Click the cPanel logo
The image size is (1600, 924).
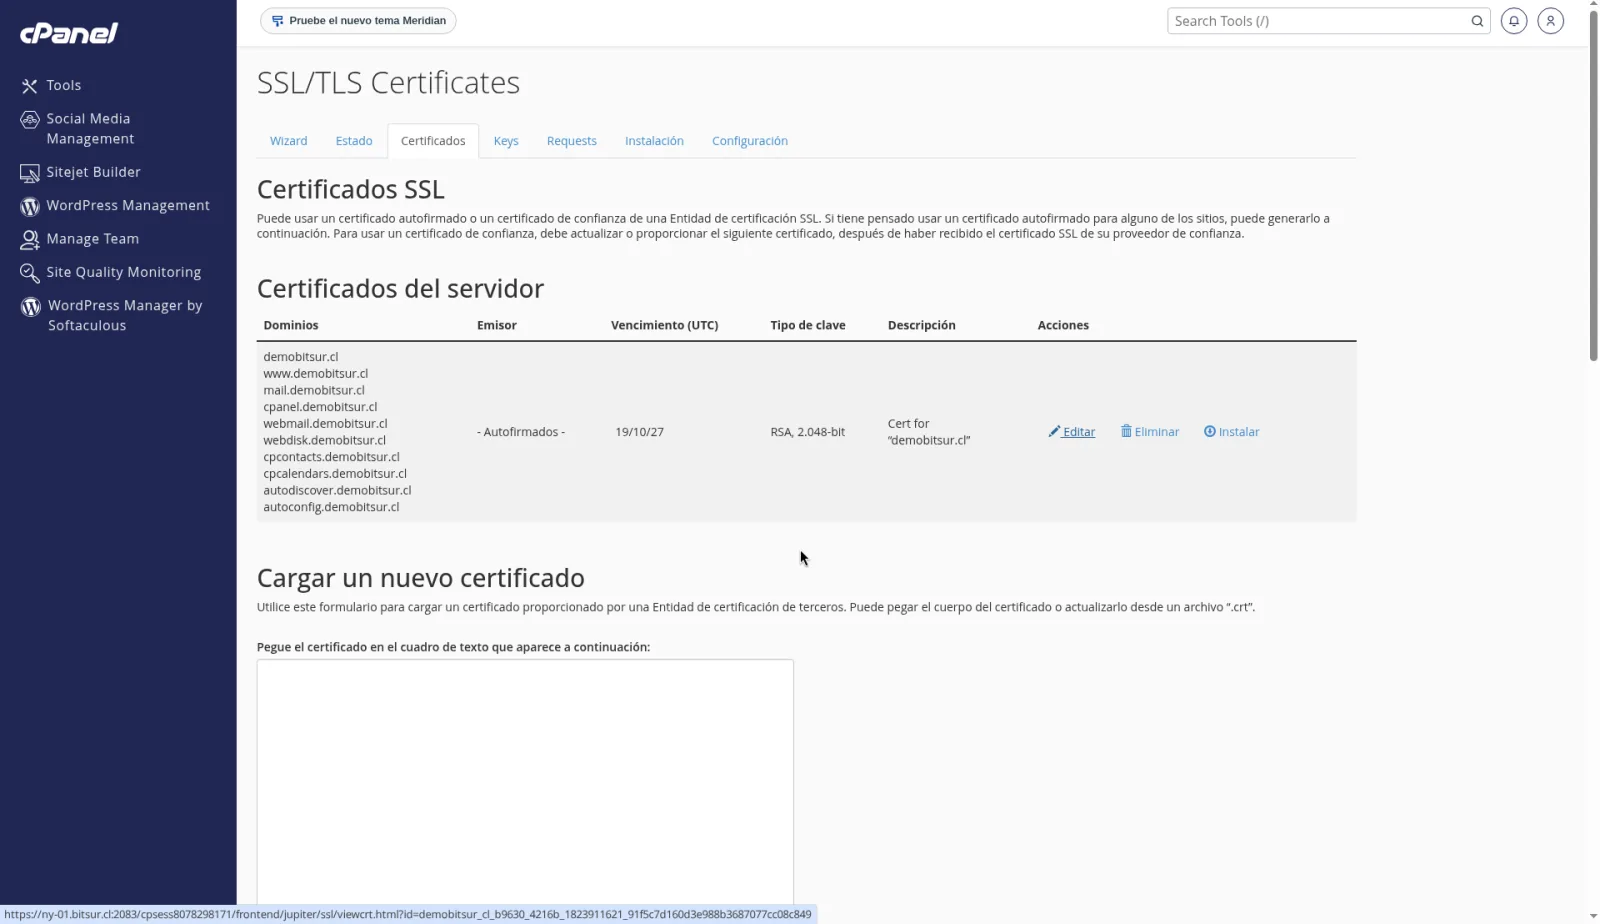69,33
